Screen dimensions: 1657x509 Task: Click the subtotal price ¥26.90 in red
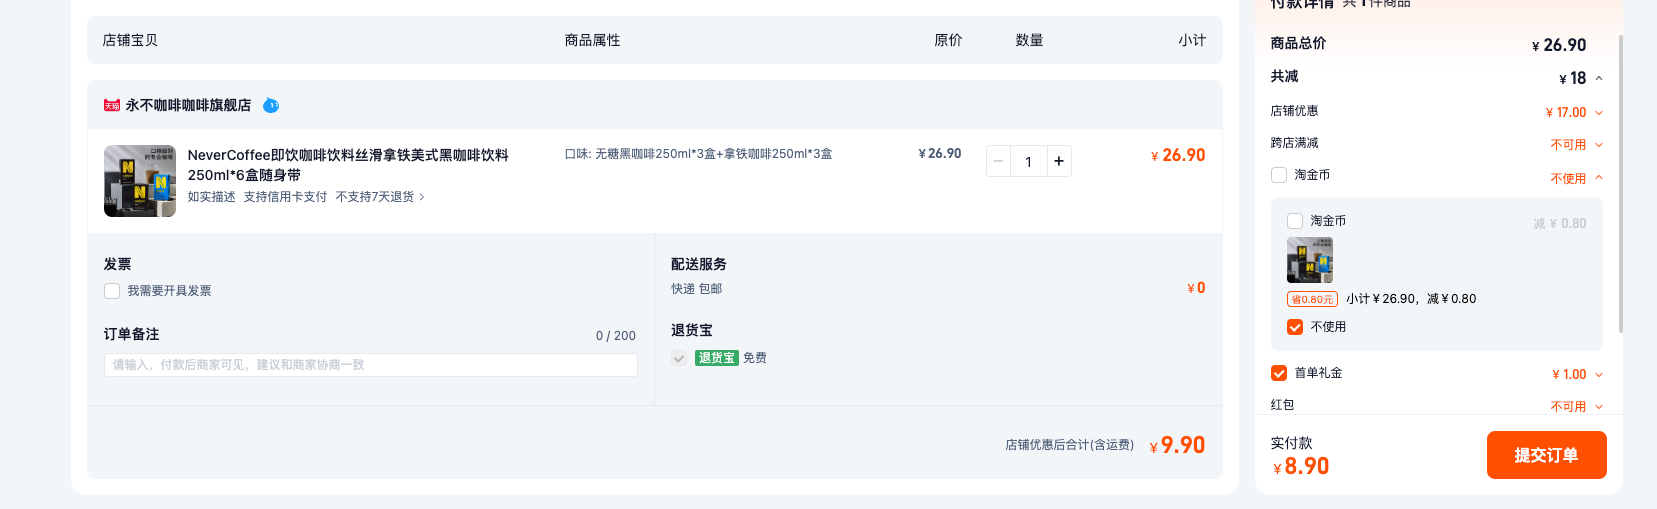(x=1178, y=155)
